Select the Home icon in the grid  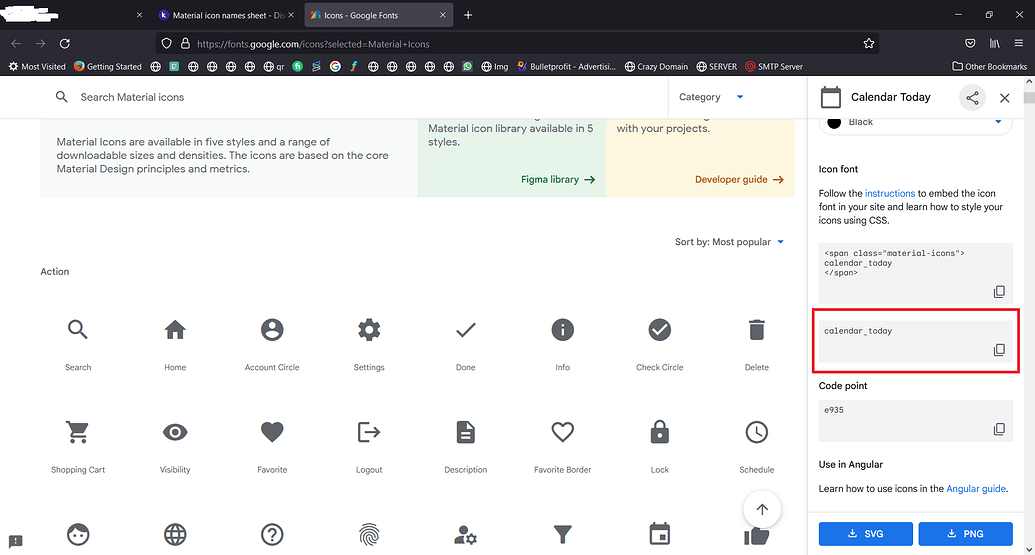coord(175,330)
